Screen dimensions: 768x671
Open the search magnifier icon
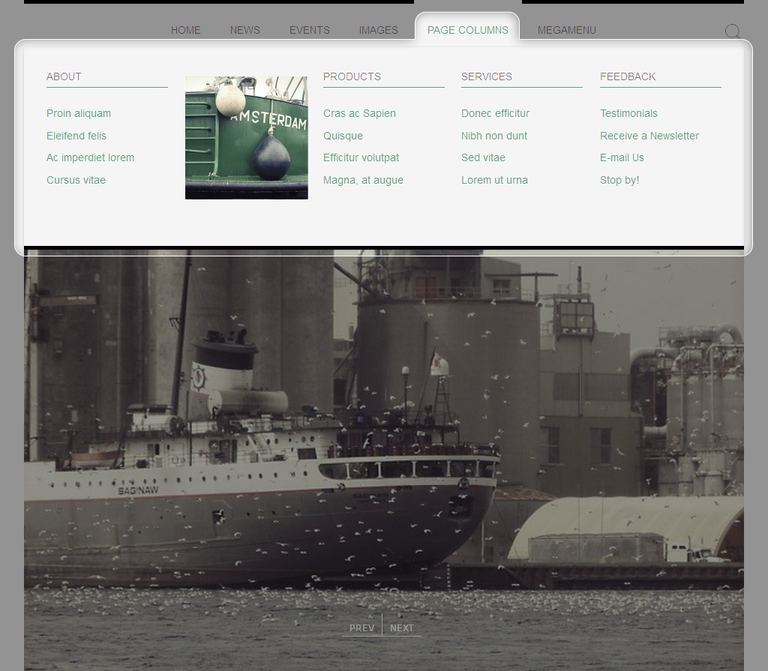pyautogui.click(x=733, y=31)
